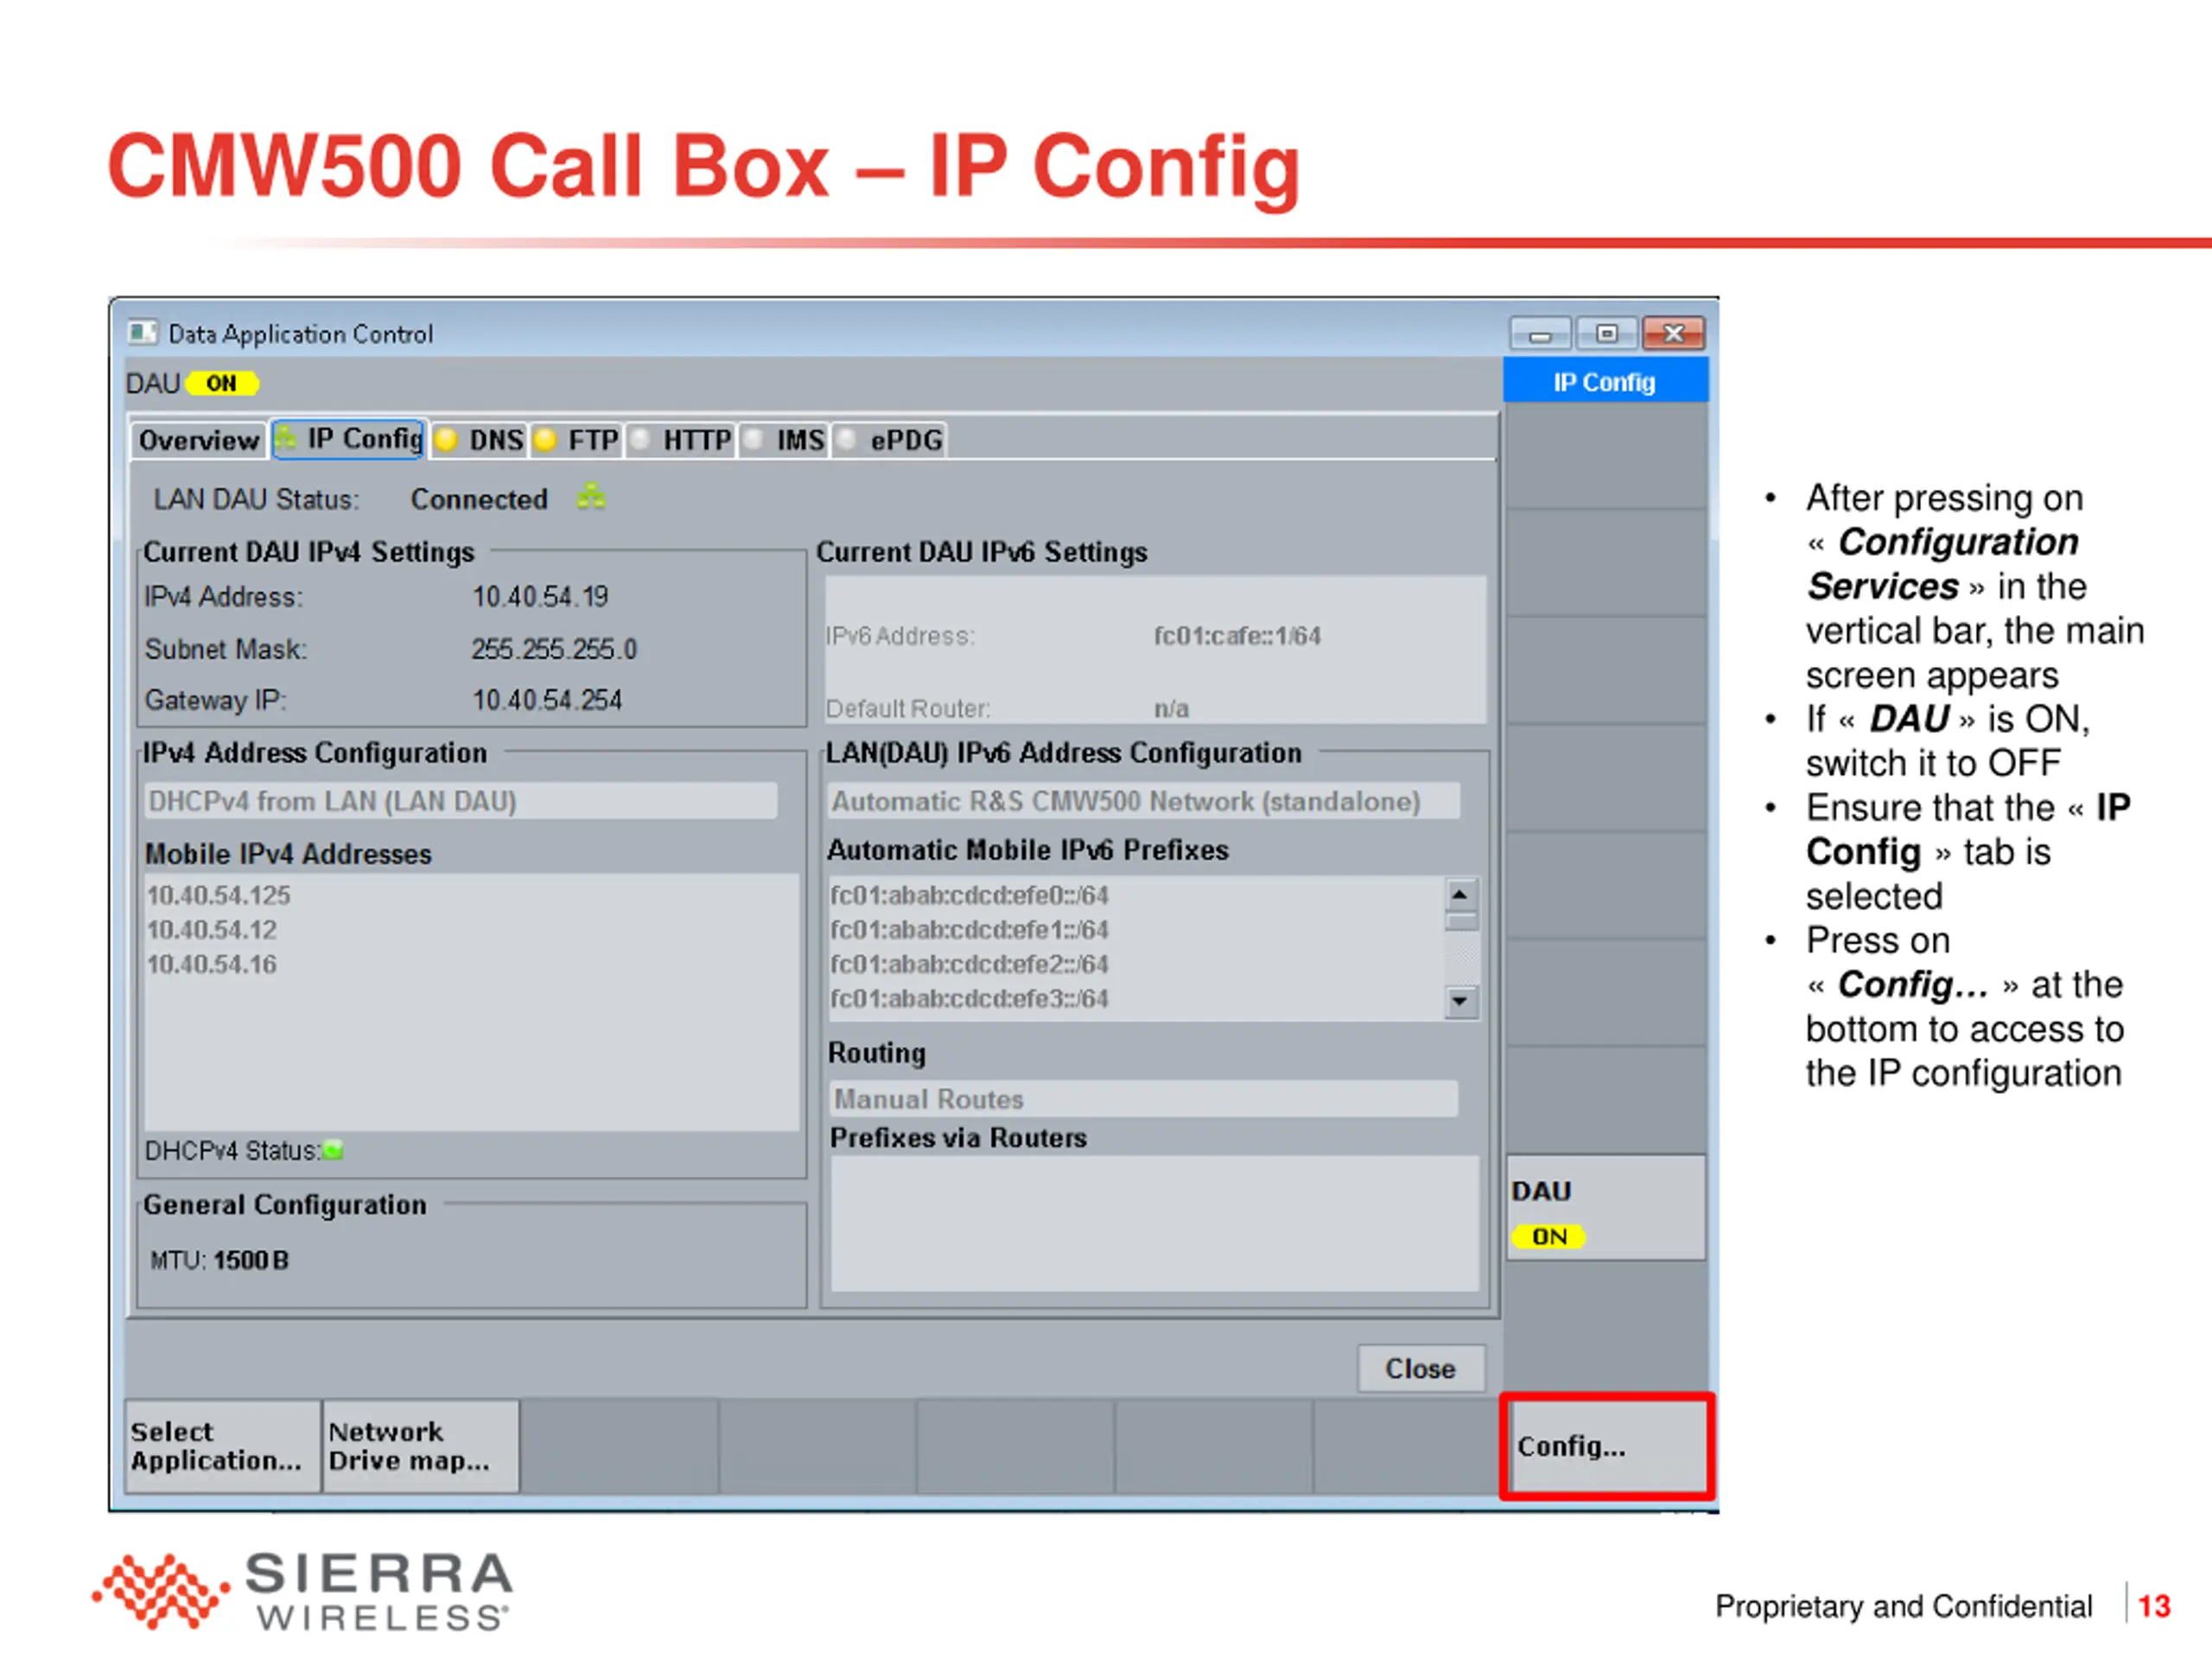The height and width of the screenshot is (1659, 2212).
Task: Click the MTU 1500 B value
Action: (251, 1260)
